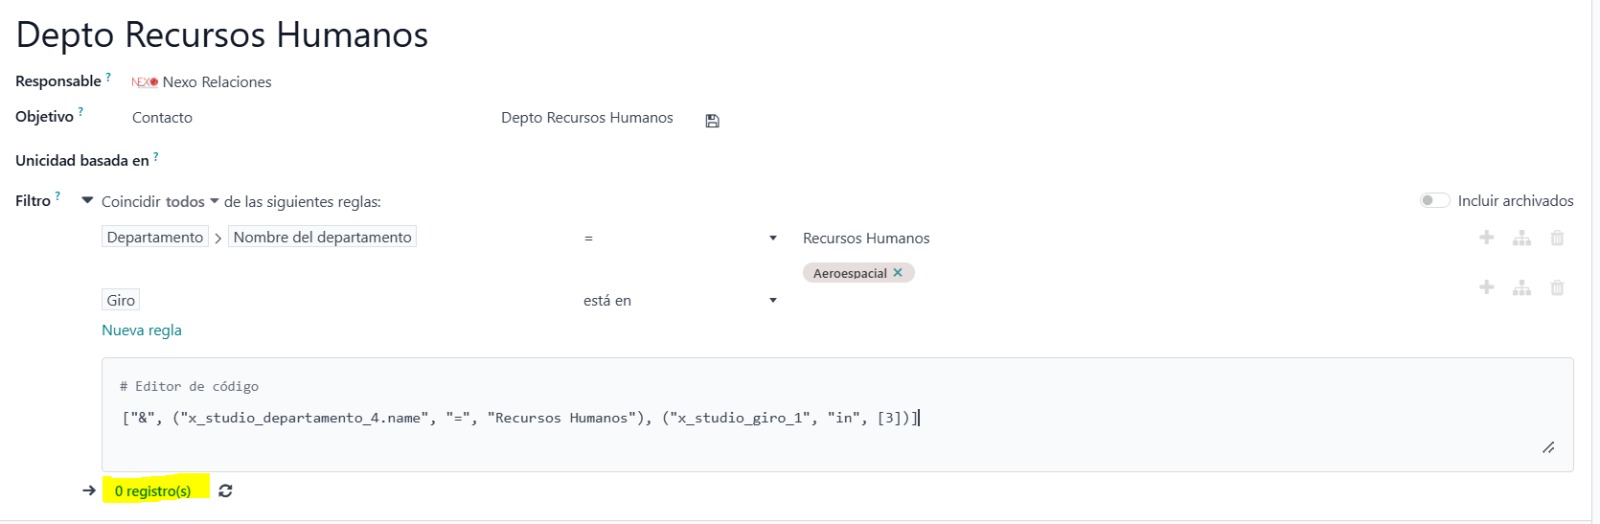Viewport: 1600px width, 524px height.
Task: Add branch to the Giro rule
Action: click(x=1522, y=288)
